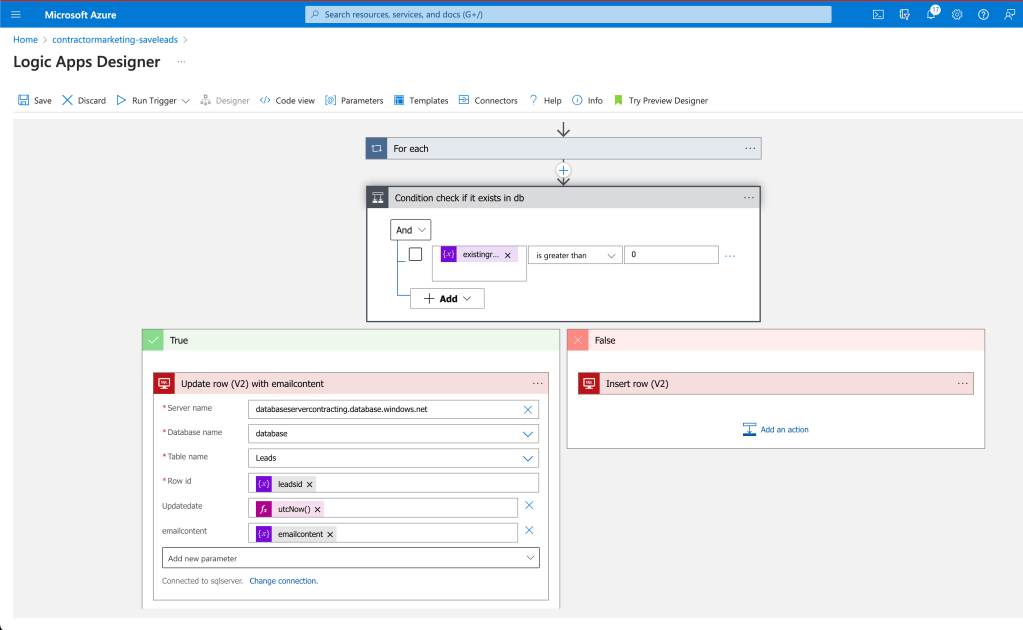Click the Row id input field

[x=393, y=483]
